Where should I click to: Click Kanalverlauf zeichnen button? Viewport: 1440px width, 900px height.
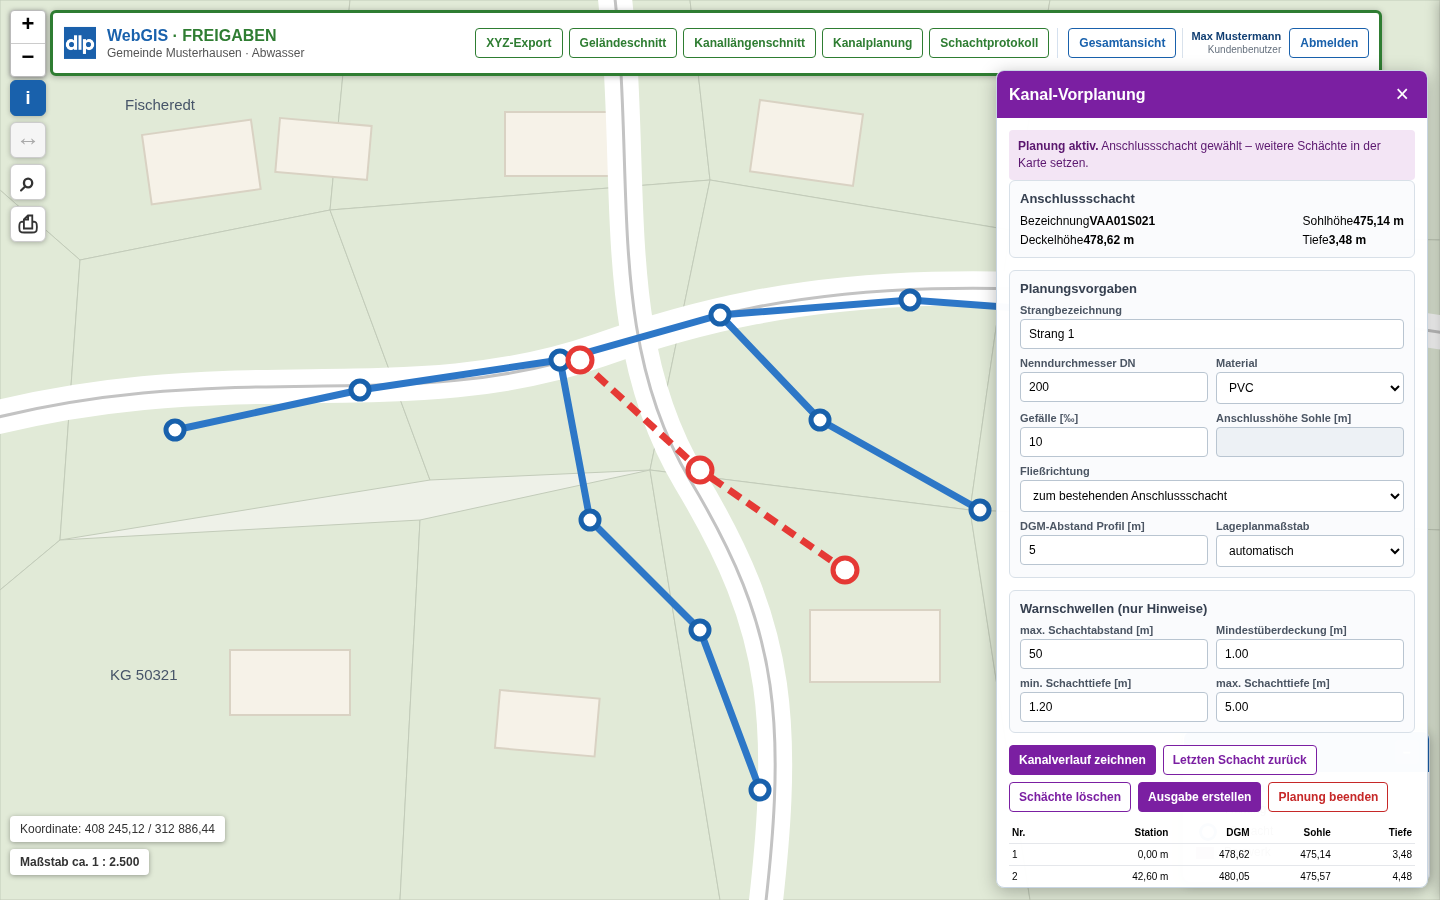point(1082,760)
